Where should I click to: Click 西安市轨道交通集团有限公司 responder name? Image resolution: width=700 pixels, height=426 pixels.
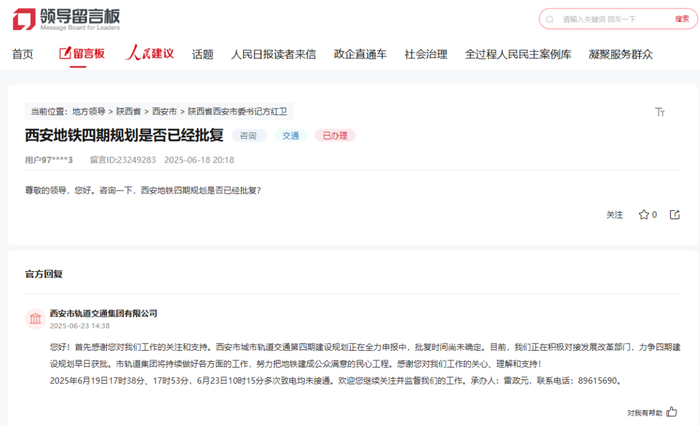pos(104,313)
